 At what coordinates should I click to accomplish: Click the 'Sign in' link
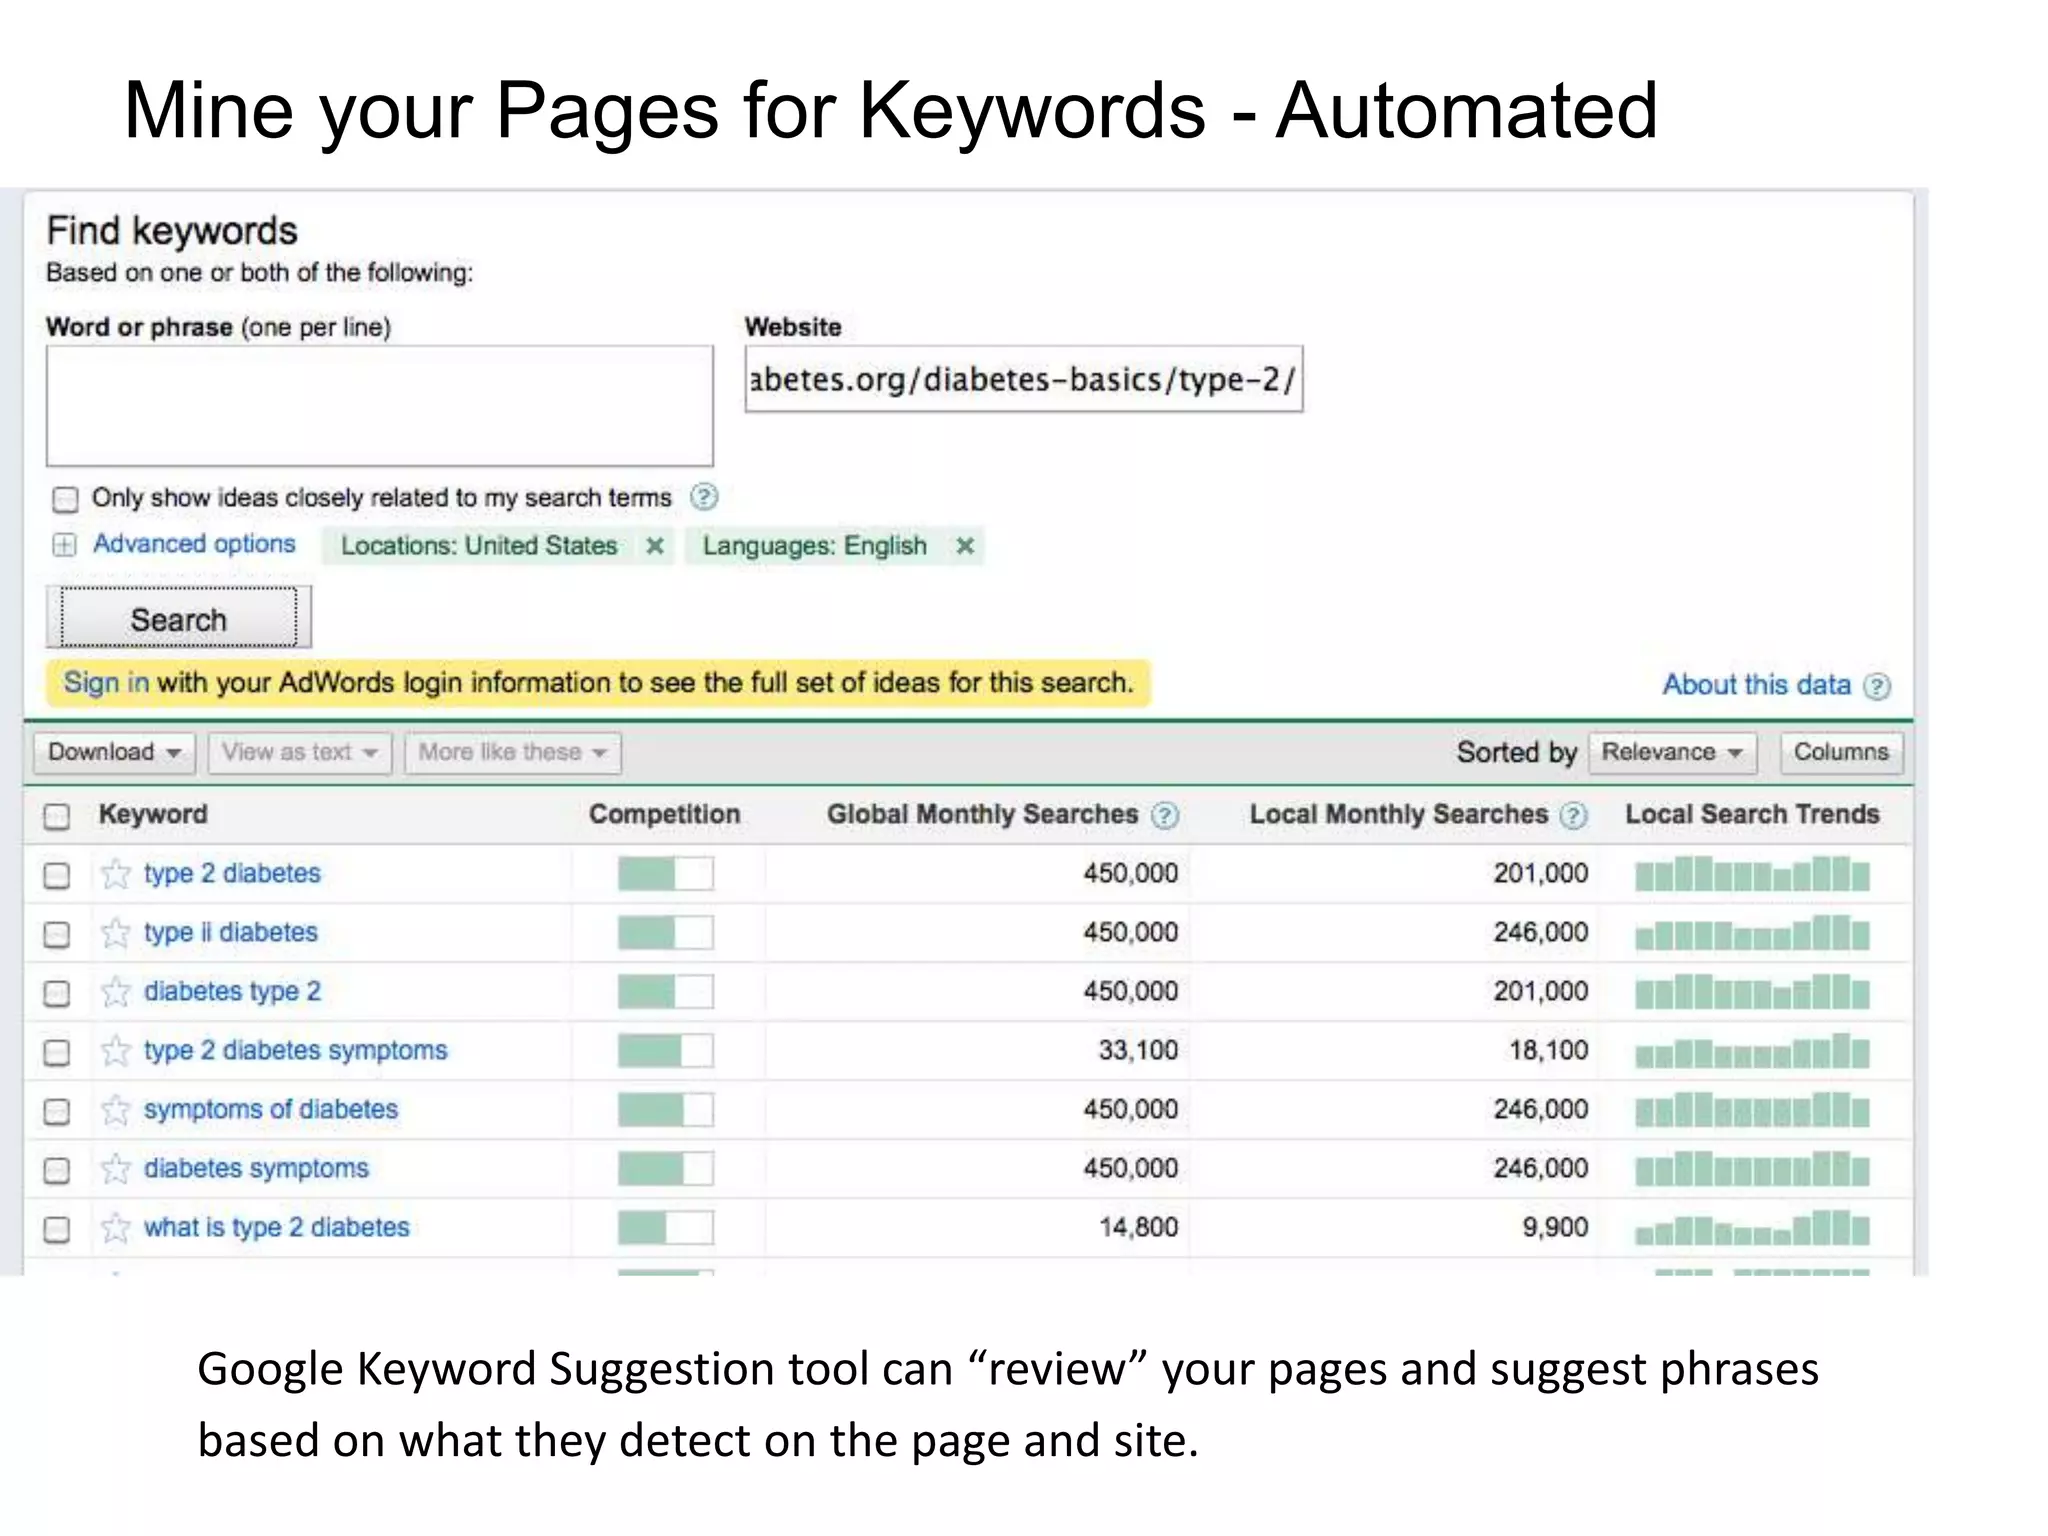[106, 683]
